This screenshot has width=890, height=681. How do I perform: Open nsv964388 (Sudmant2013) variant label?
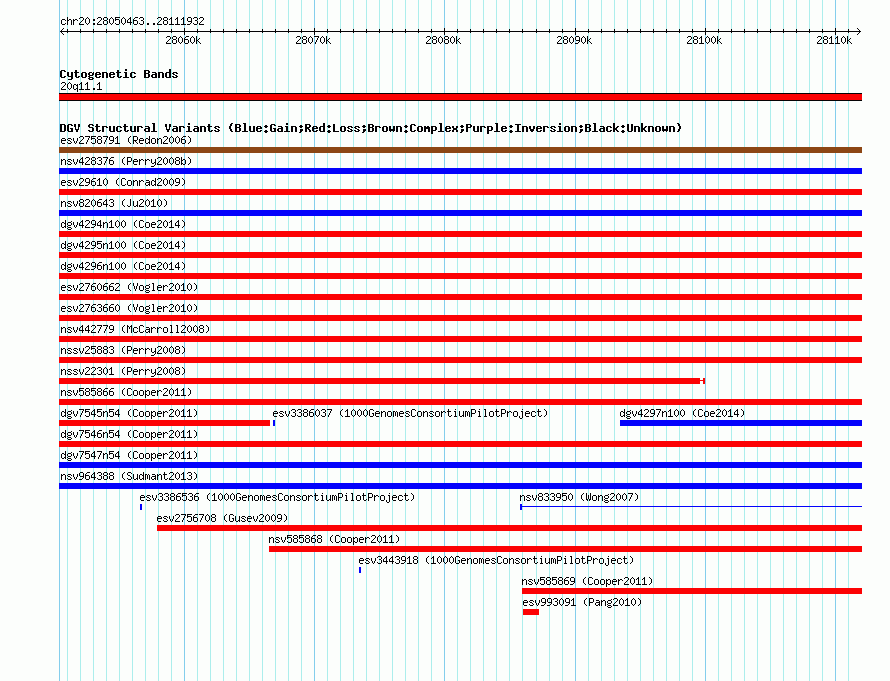[x=129, y=476]
